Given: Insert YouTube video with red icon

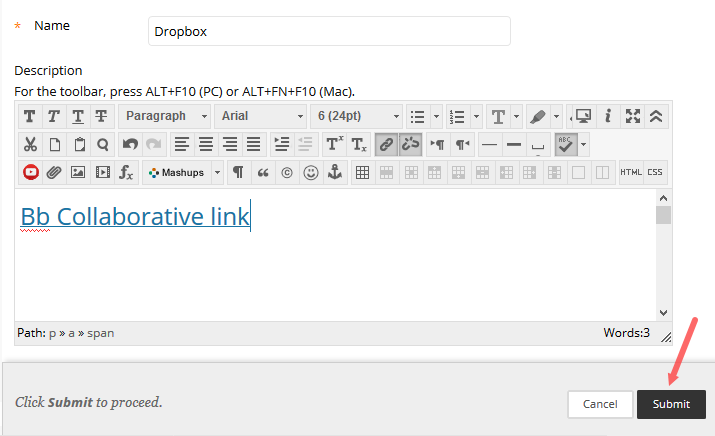Looking at the screenshot, I should coord(31,172).
